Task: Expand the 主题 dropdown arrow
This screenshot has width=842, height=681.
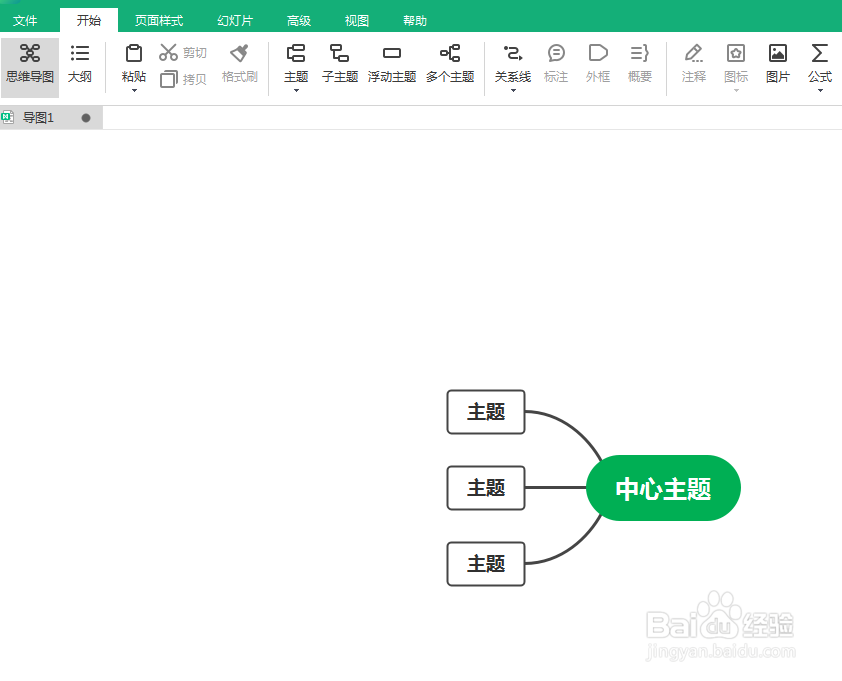Action: click(296, 90)
